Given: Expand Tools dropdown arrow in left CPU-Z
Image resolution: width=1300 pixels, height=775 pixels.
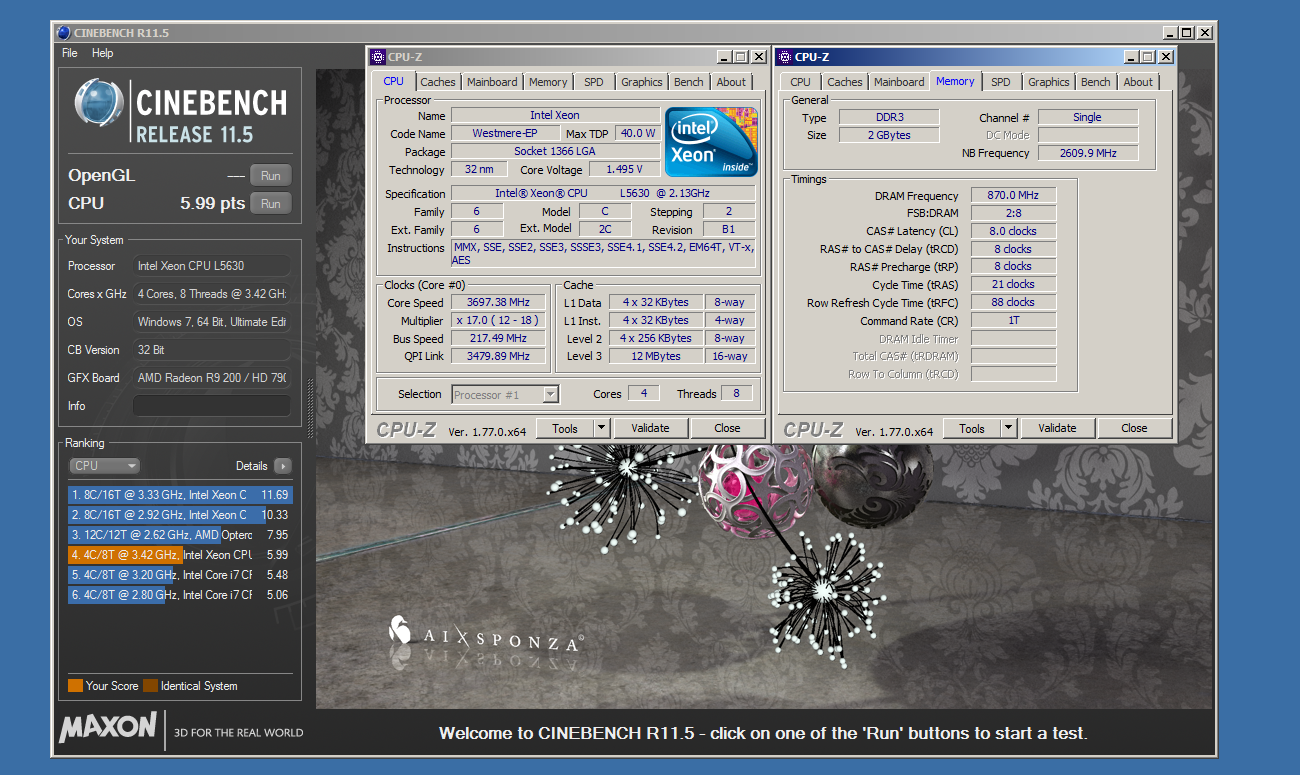Looking at the screenshot, I should coord(602,428).
